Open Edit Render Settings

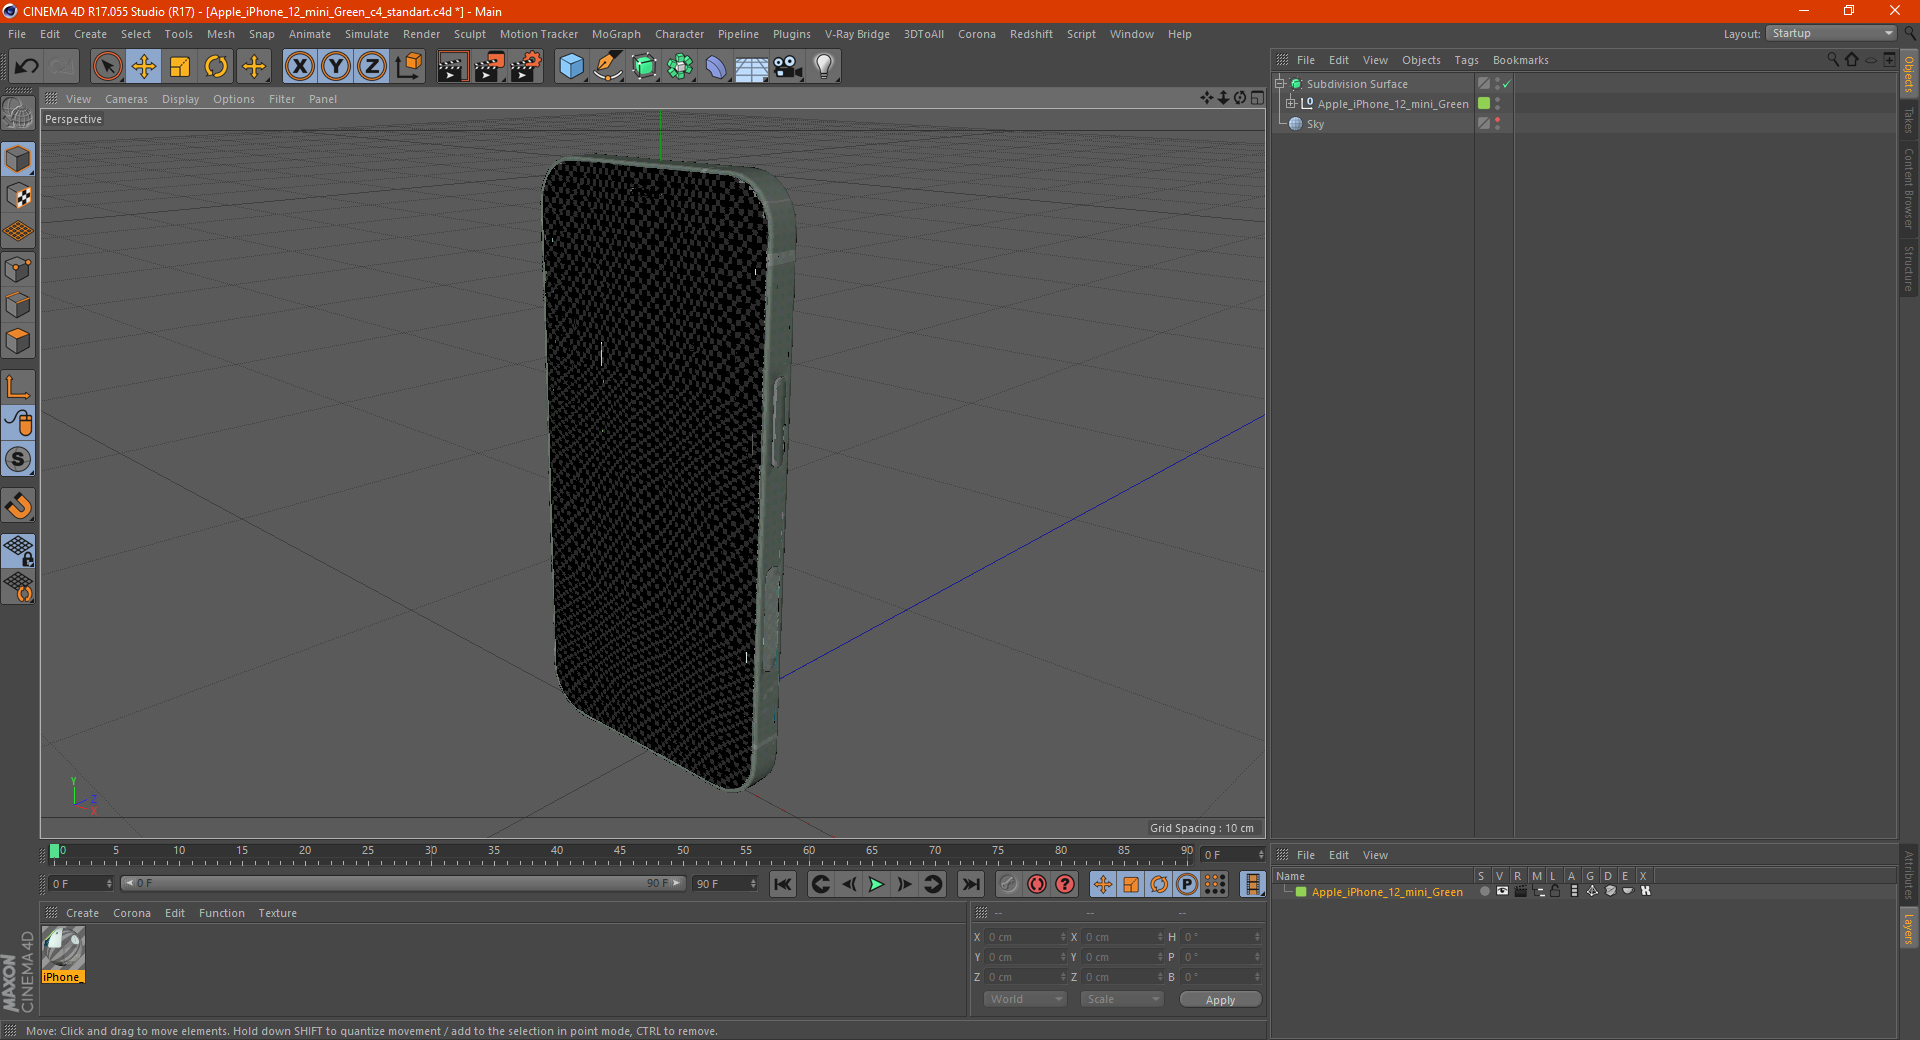pyautogui.click(x=526, y=67)
